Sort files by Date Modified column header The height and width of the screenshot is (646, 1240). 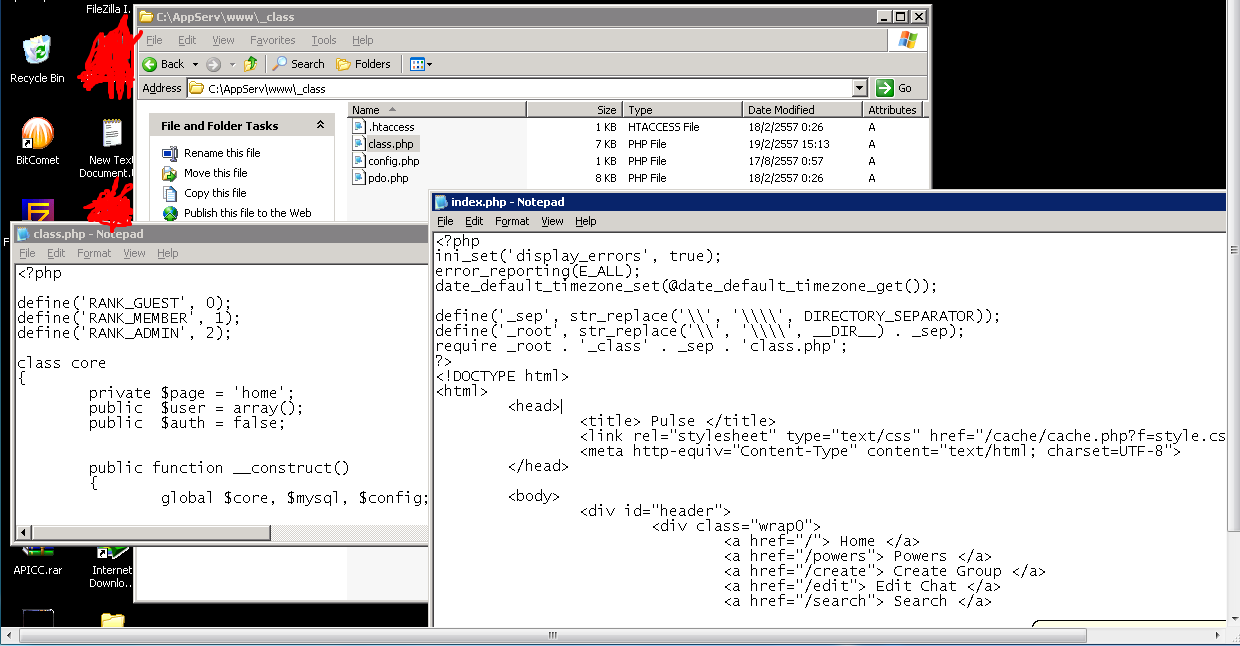point(803,110)
